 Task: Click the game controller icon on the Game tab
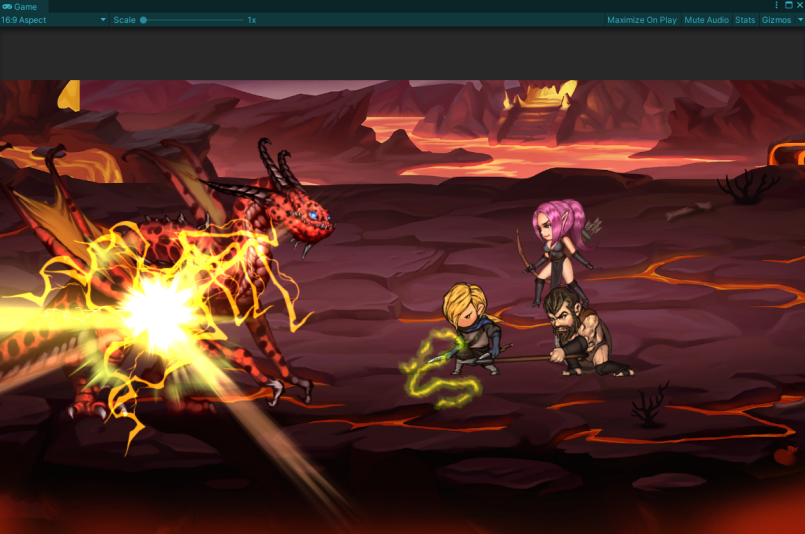click(7, 7)
